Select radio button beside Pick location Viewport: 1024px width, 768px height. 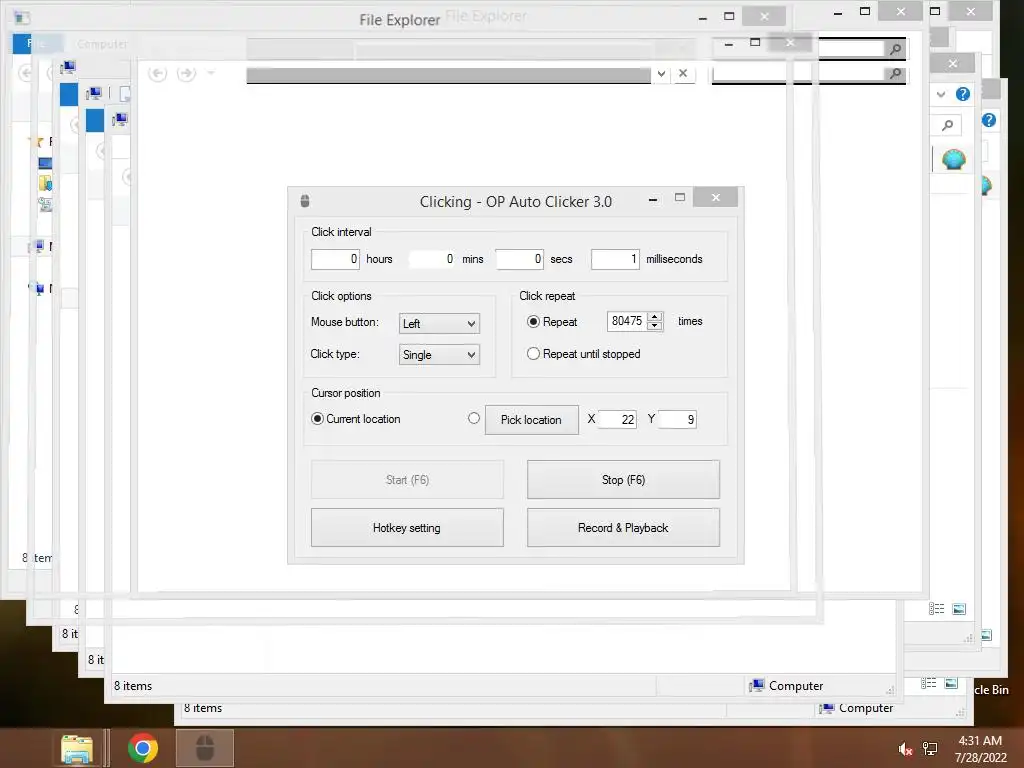474,418
